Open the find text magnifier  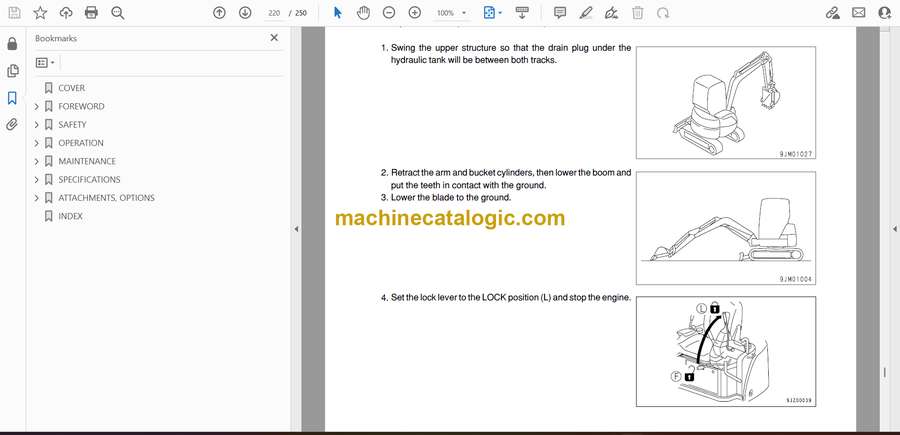(x=118, y=13)
